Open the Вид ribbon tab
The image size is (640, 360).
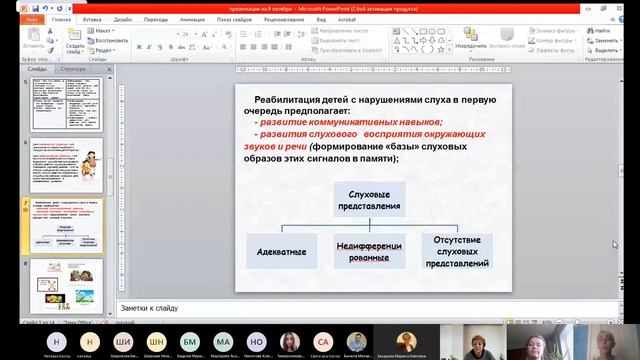tap(321, 19)
